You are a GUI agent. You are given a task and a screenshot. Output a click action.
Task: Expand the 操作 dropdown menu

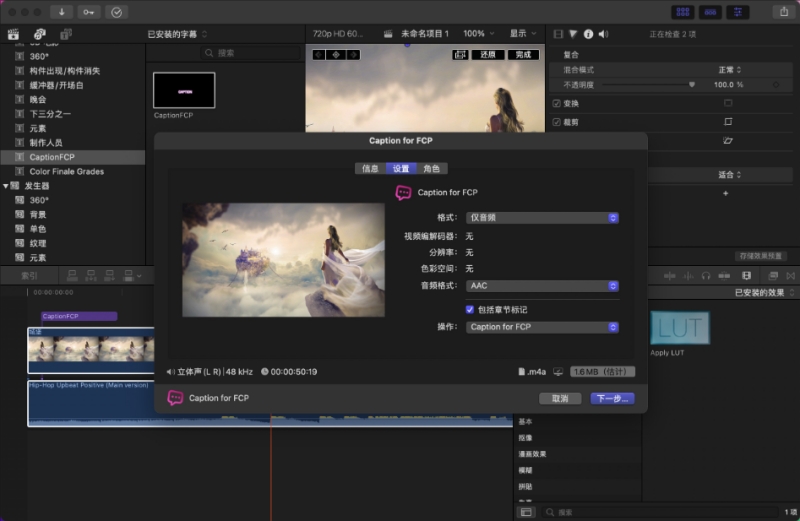[543, 327]
